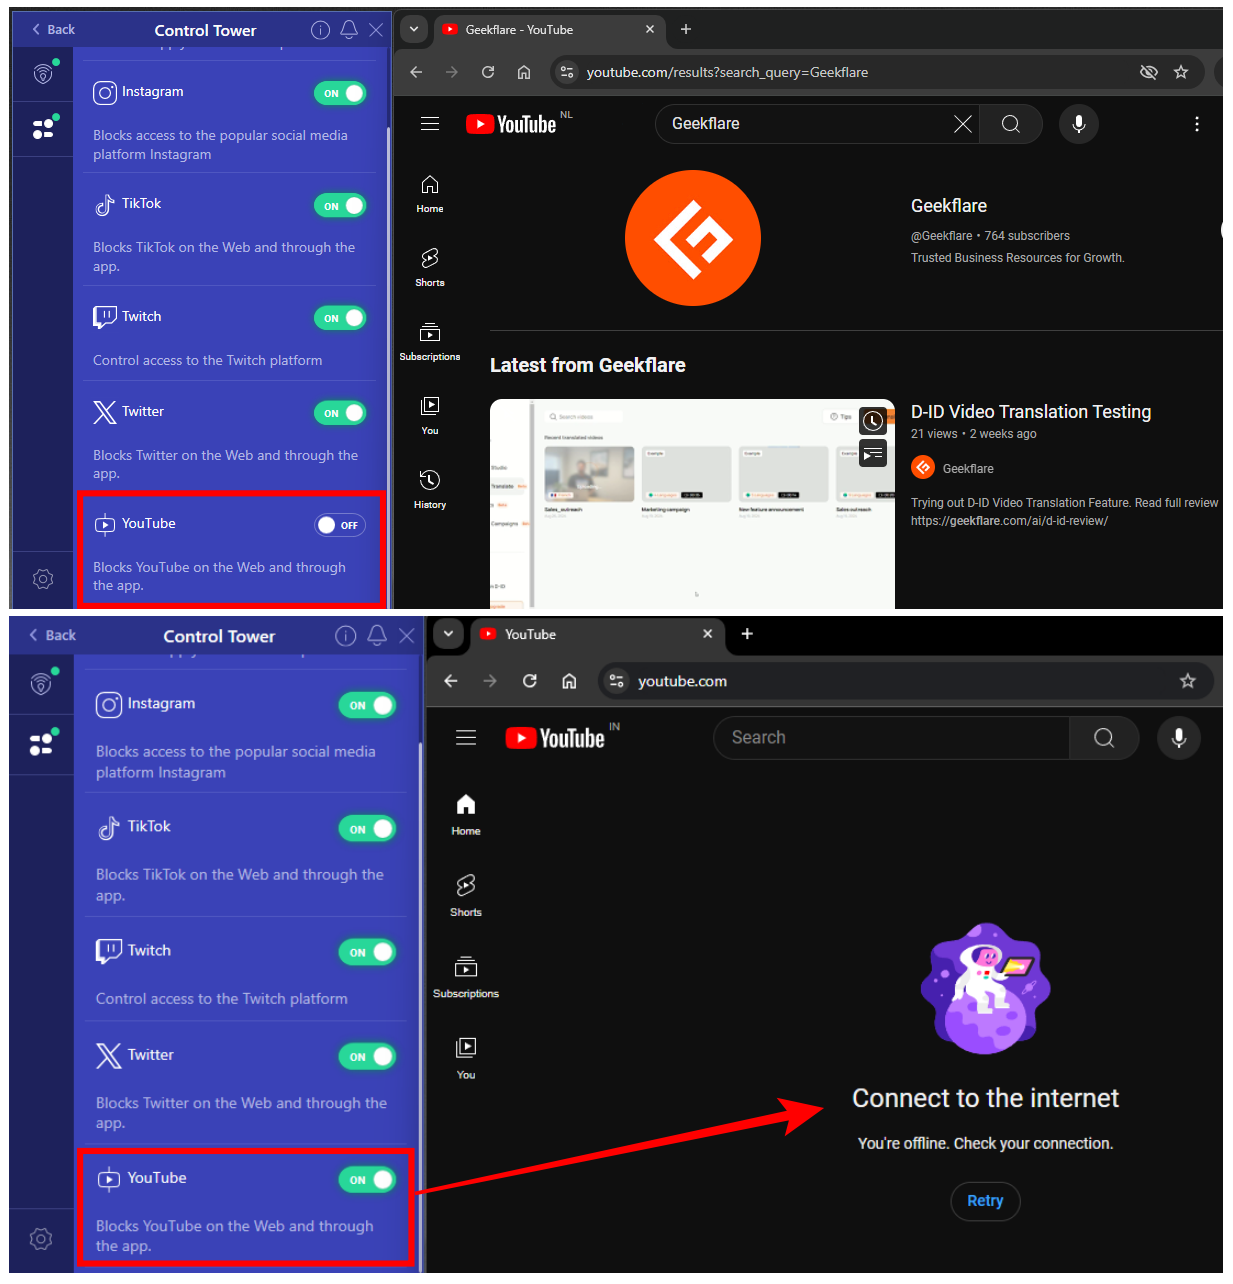
Task: Open Shorts in Geekflare results YouTube sidebar
Action: tap(430, 267)
